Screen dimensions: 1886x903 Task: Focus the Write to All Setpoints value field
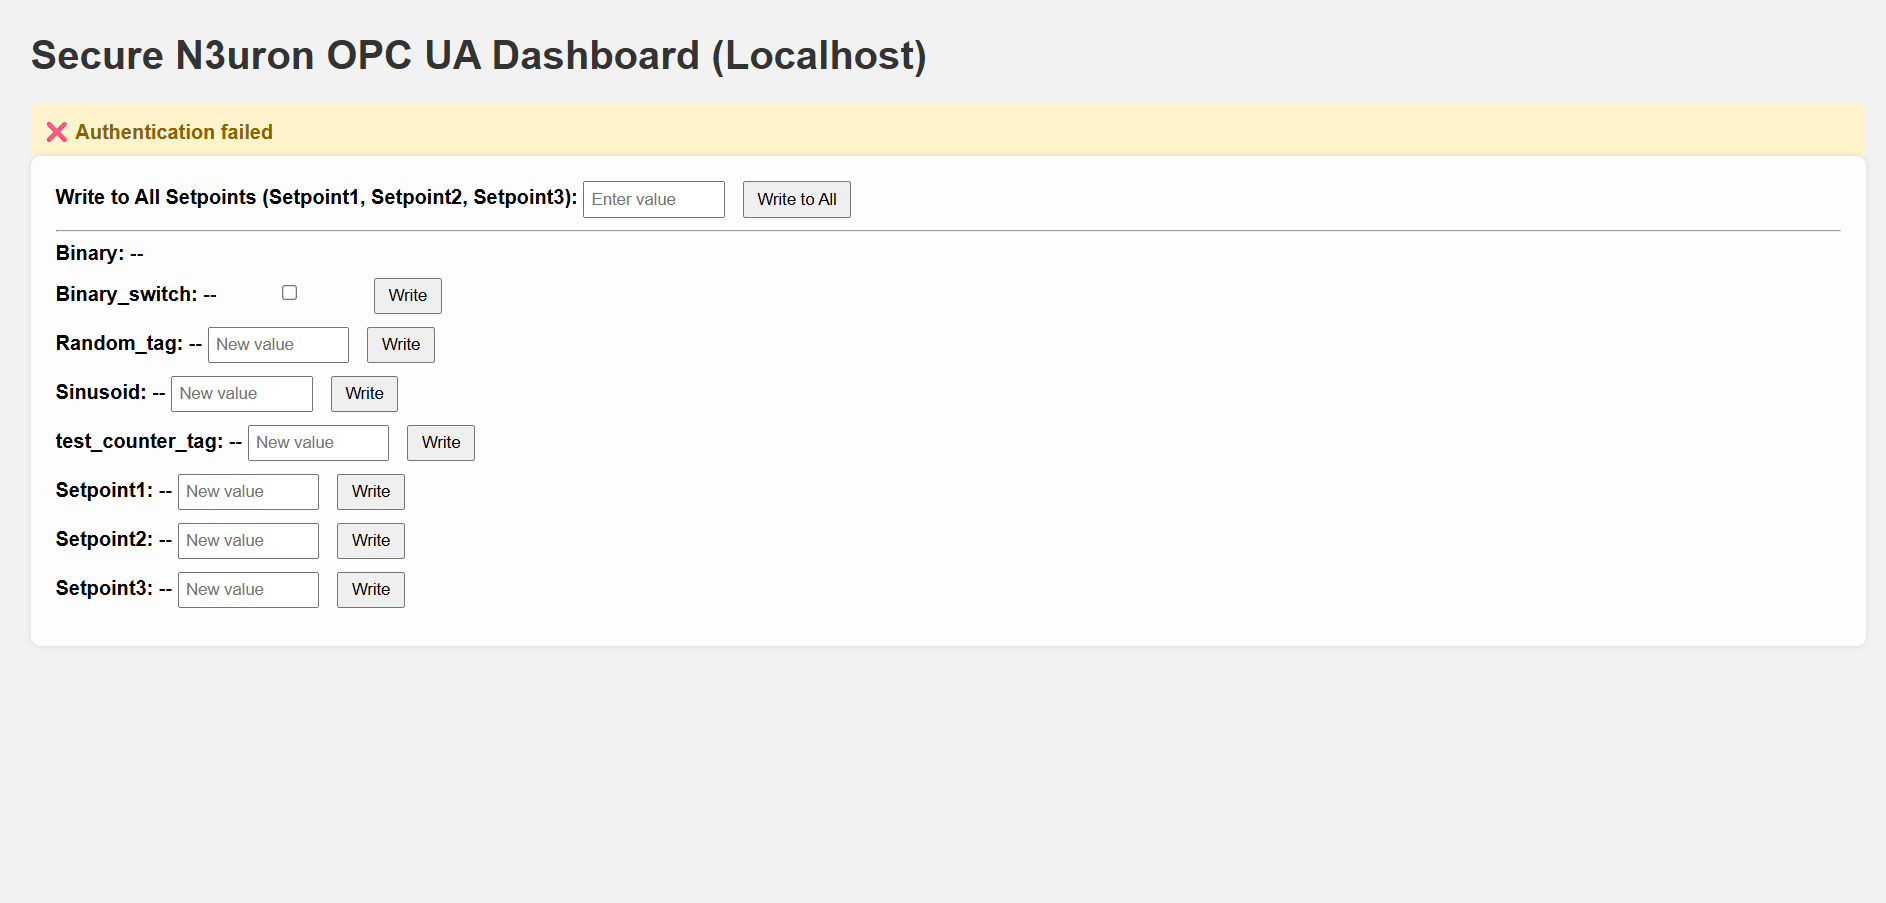(653, 199)
